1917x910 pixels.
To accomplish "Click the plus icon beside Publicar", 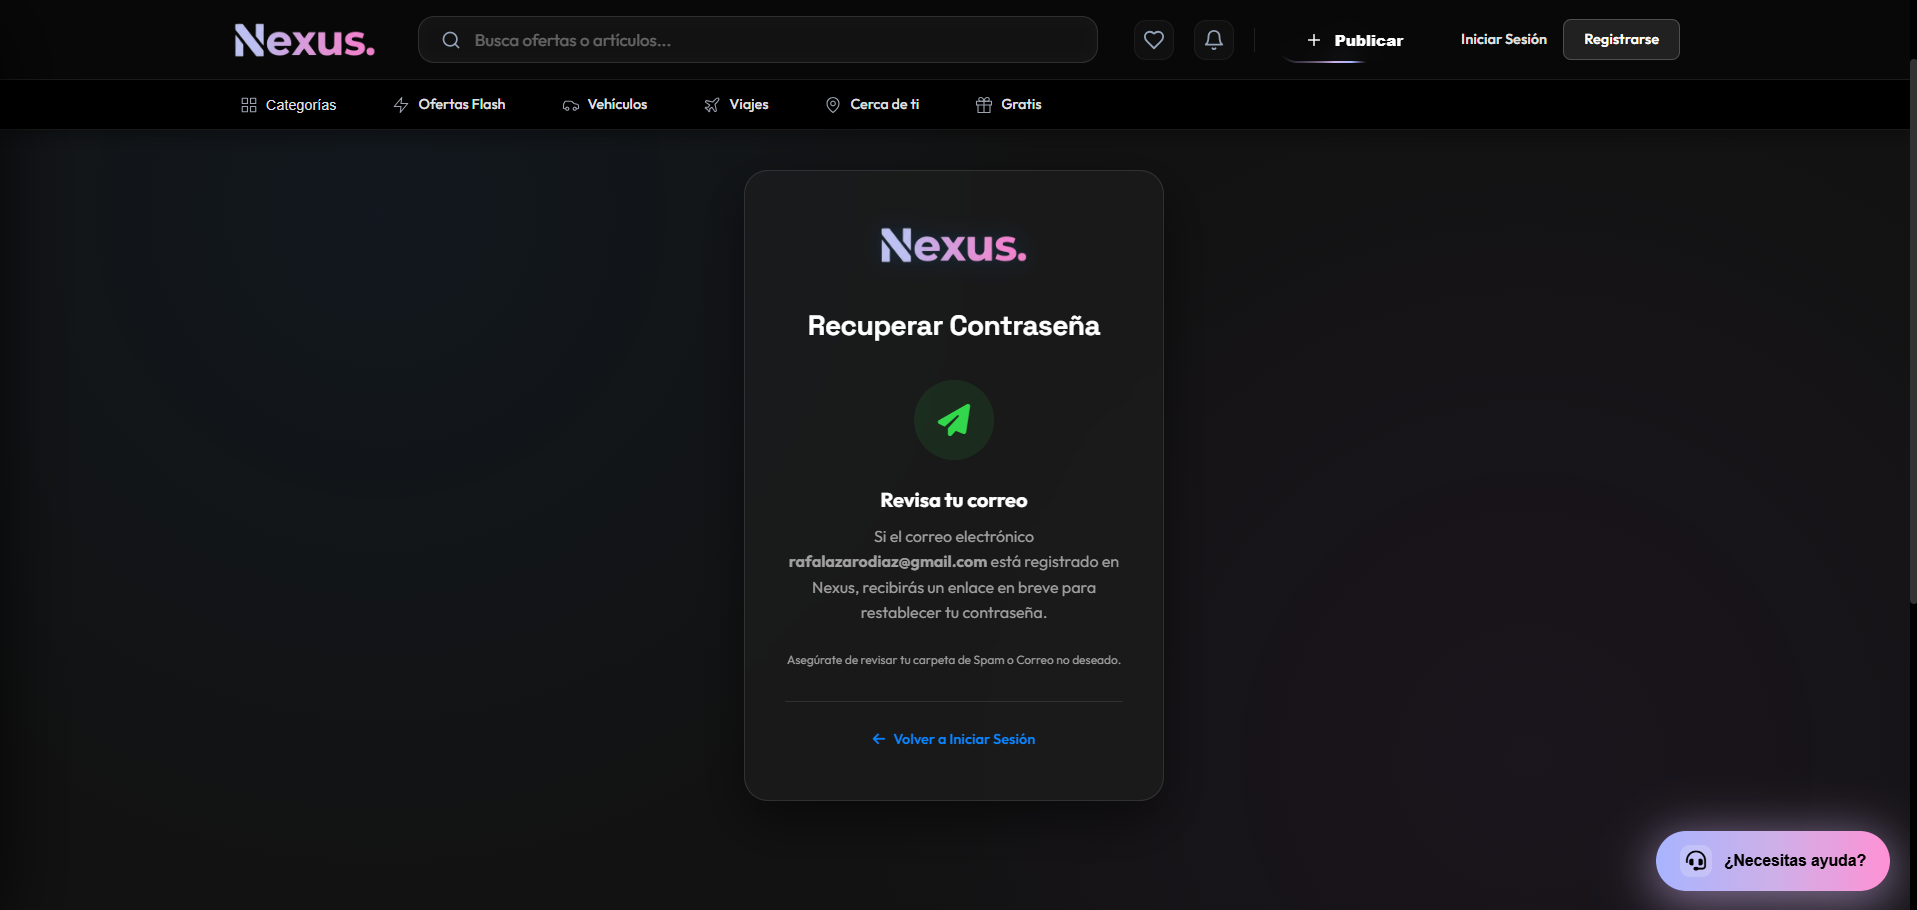I will (x=1314, y=40).
